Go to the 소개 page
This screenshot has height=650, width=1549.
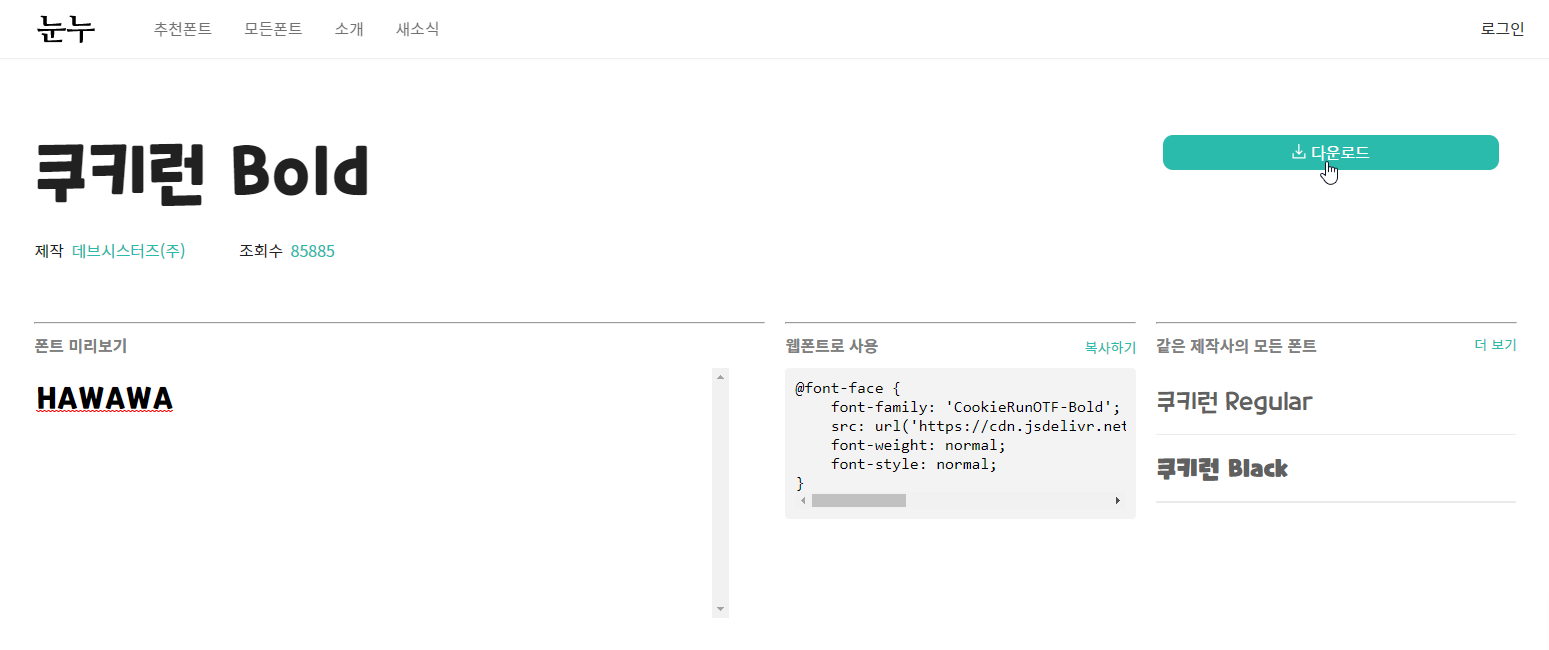coord(349,29)
